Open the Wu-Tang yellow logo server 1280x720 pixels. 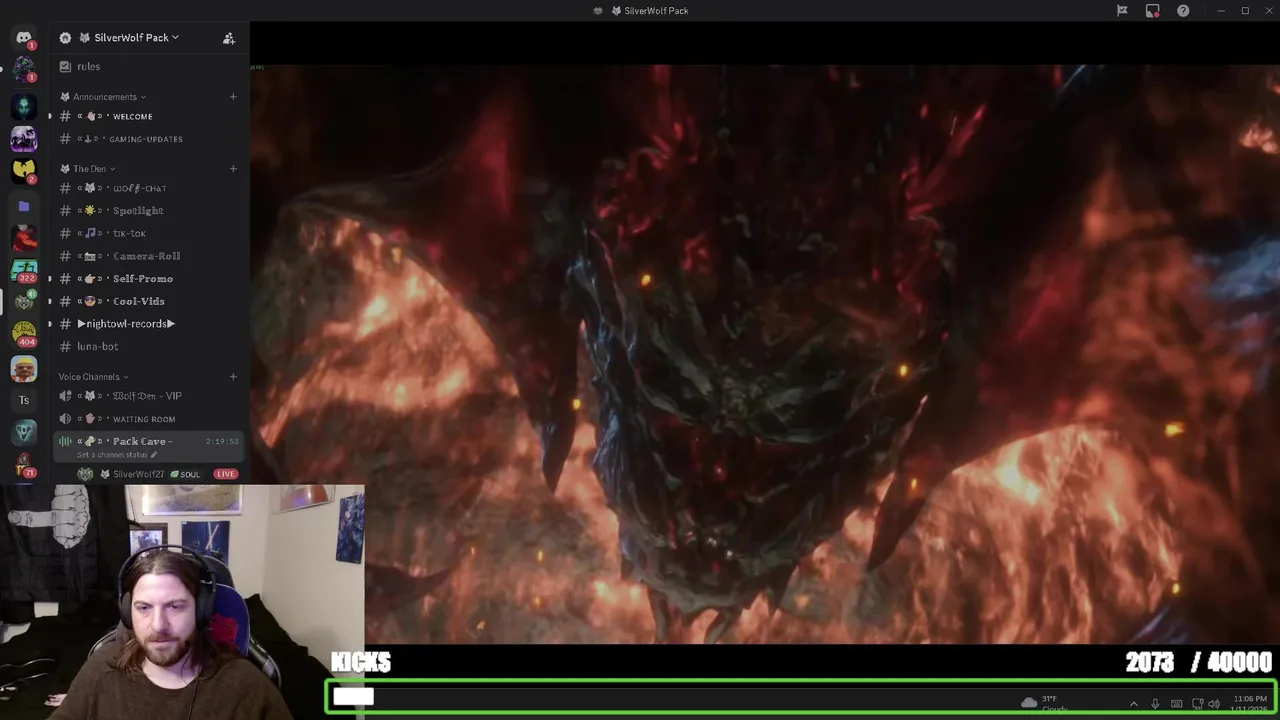[24, 171]
